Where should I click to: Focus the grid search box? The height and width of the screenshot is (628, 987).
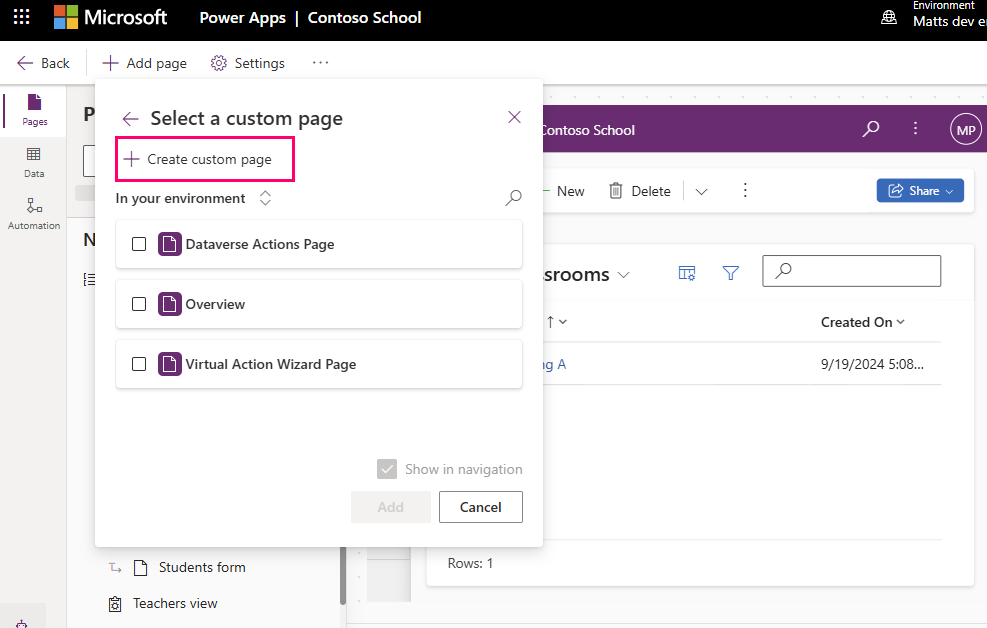pyautogui.click(x=852, y=271)
